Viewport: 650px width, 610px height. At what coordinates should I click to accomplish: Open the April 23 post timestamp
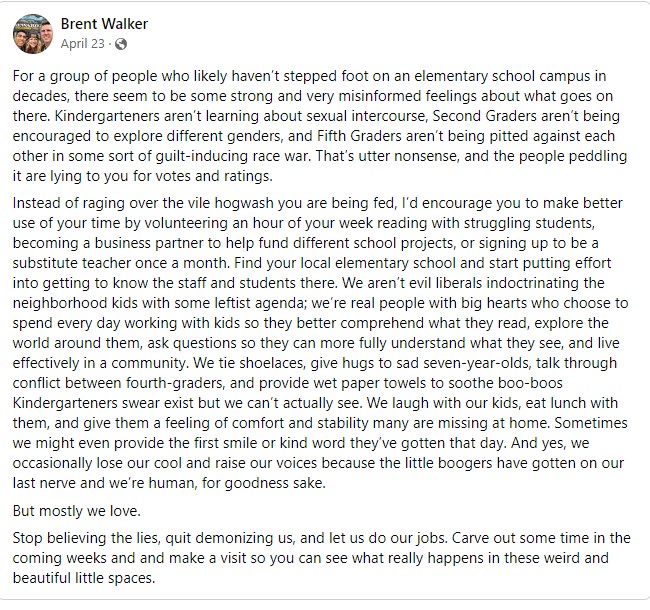coord(85,44)
